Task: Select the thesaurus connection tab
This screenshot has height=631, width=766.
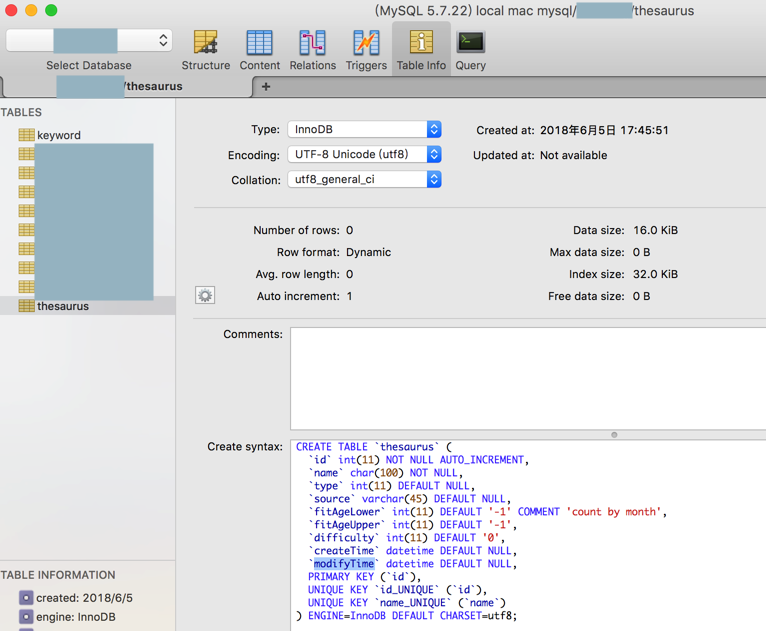Action: point(127,86)
